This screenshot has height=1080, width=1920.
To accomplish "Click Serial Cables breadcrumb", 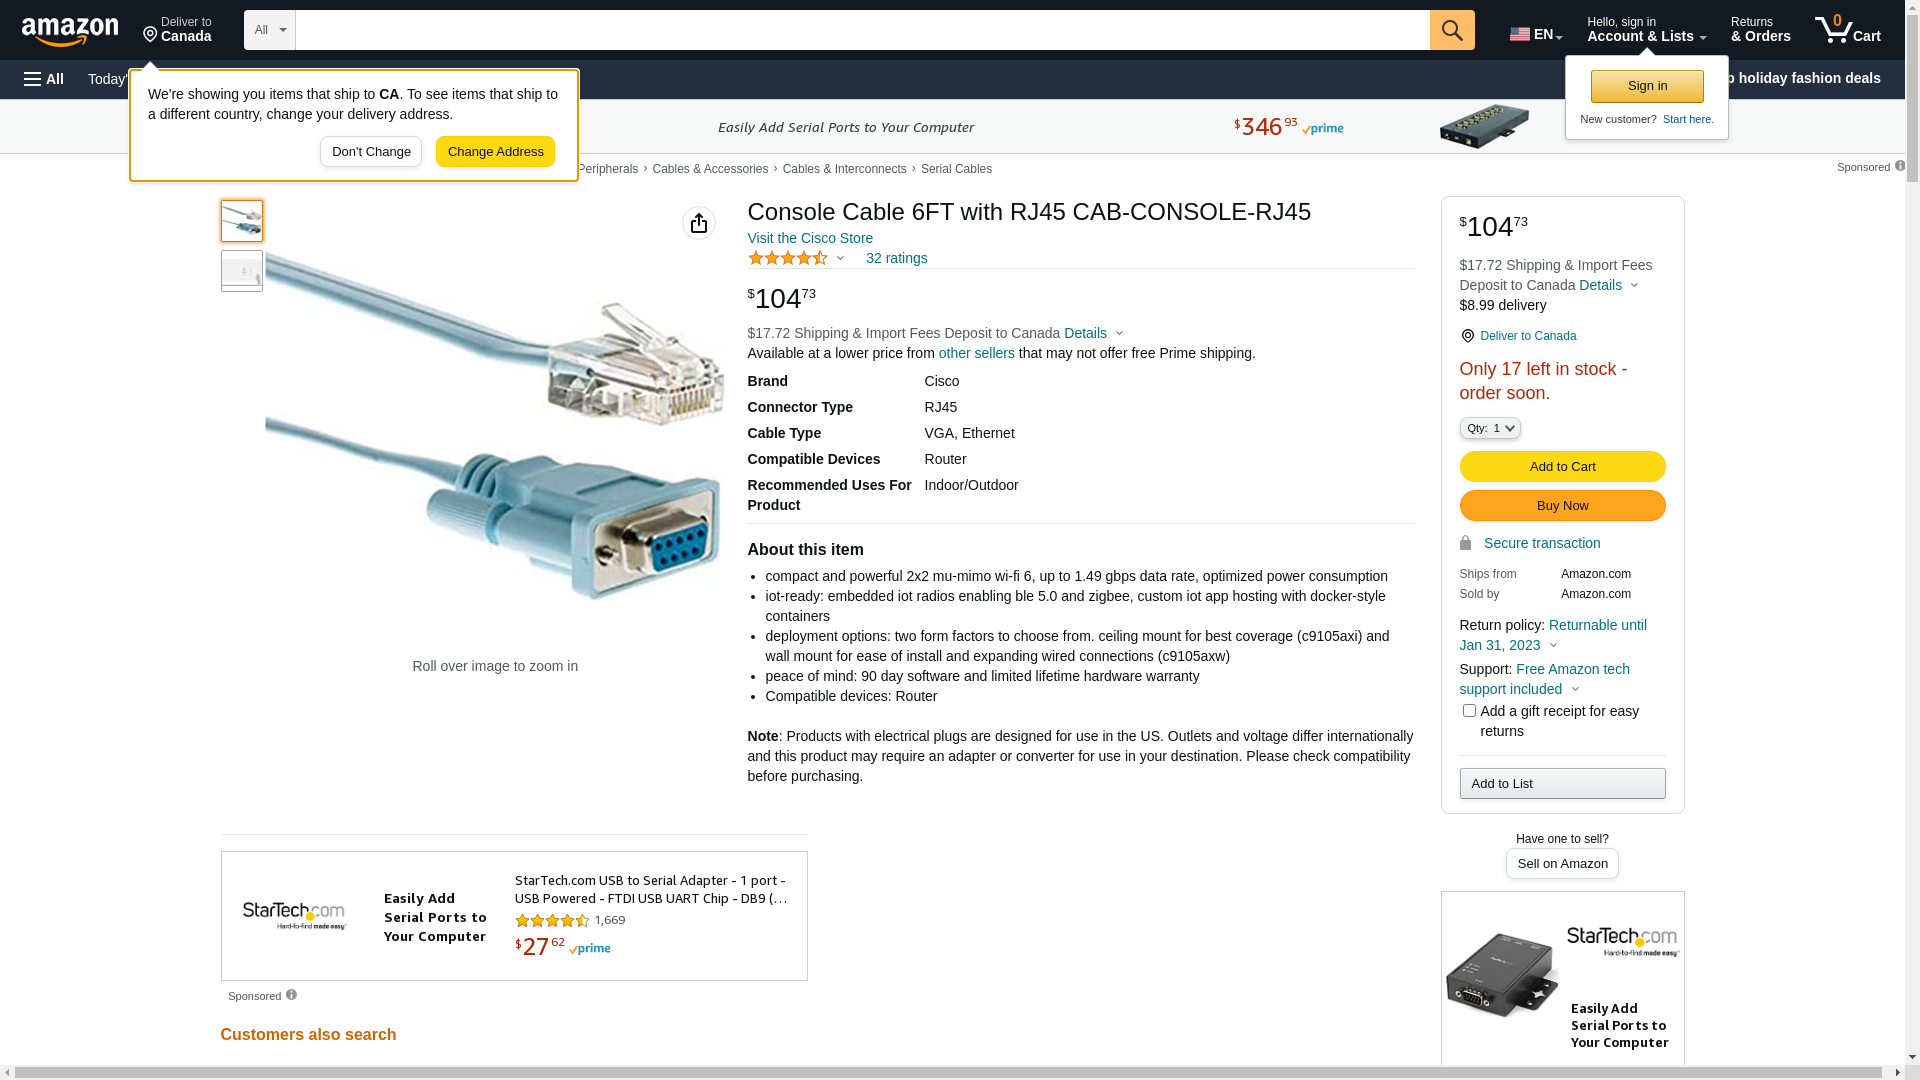I will [956, 169].
